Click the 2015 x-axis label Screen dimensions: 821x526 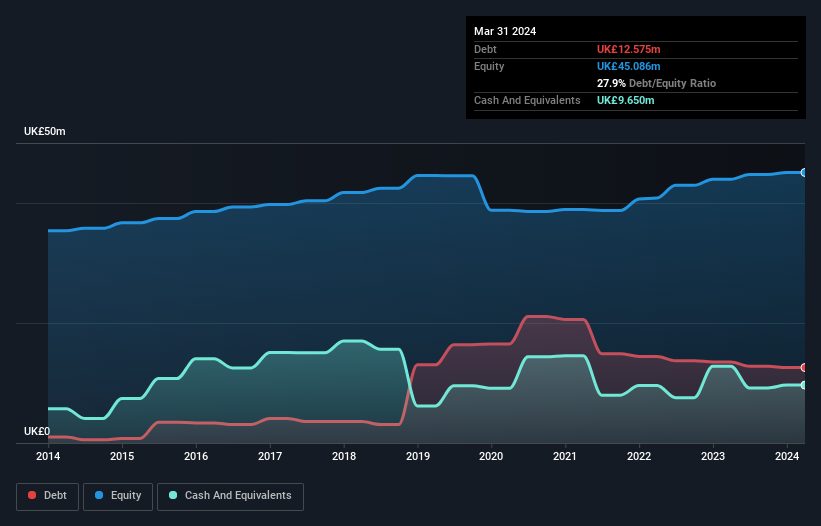[122, 456]
